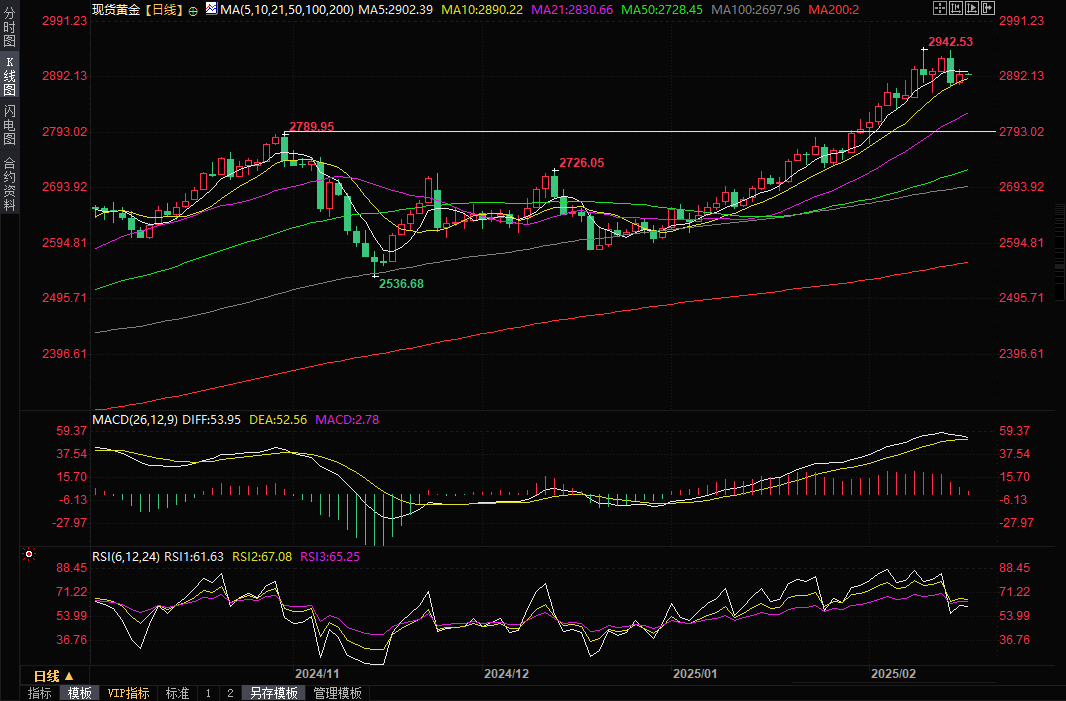Click the red alert icon left of RSI panel
Image resolution: width=1066 pixels, height=701 pixels.
pyautogui.click(x=29, y=553)
